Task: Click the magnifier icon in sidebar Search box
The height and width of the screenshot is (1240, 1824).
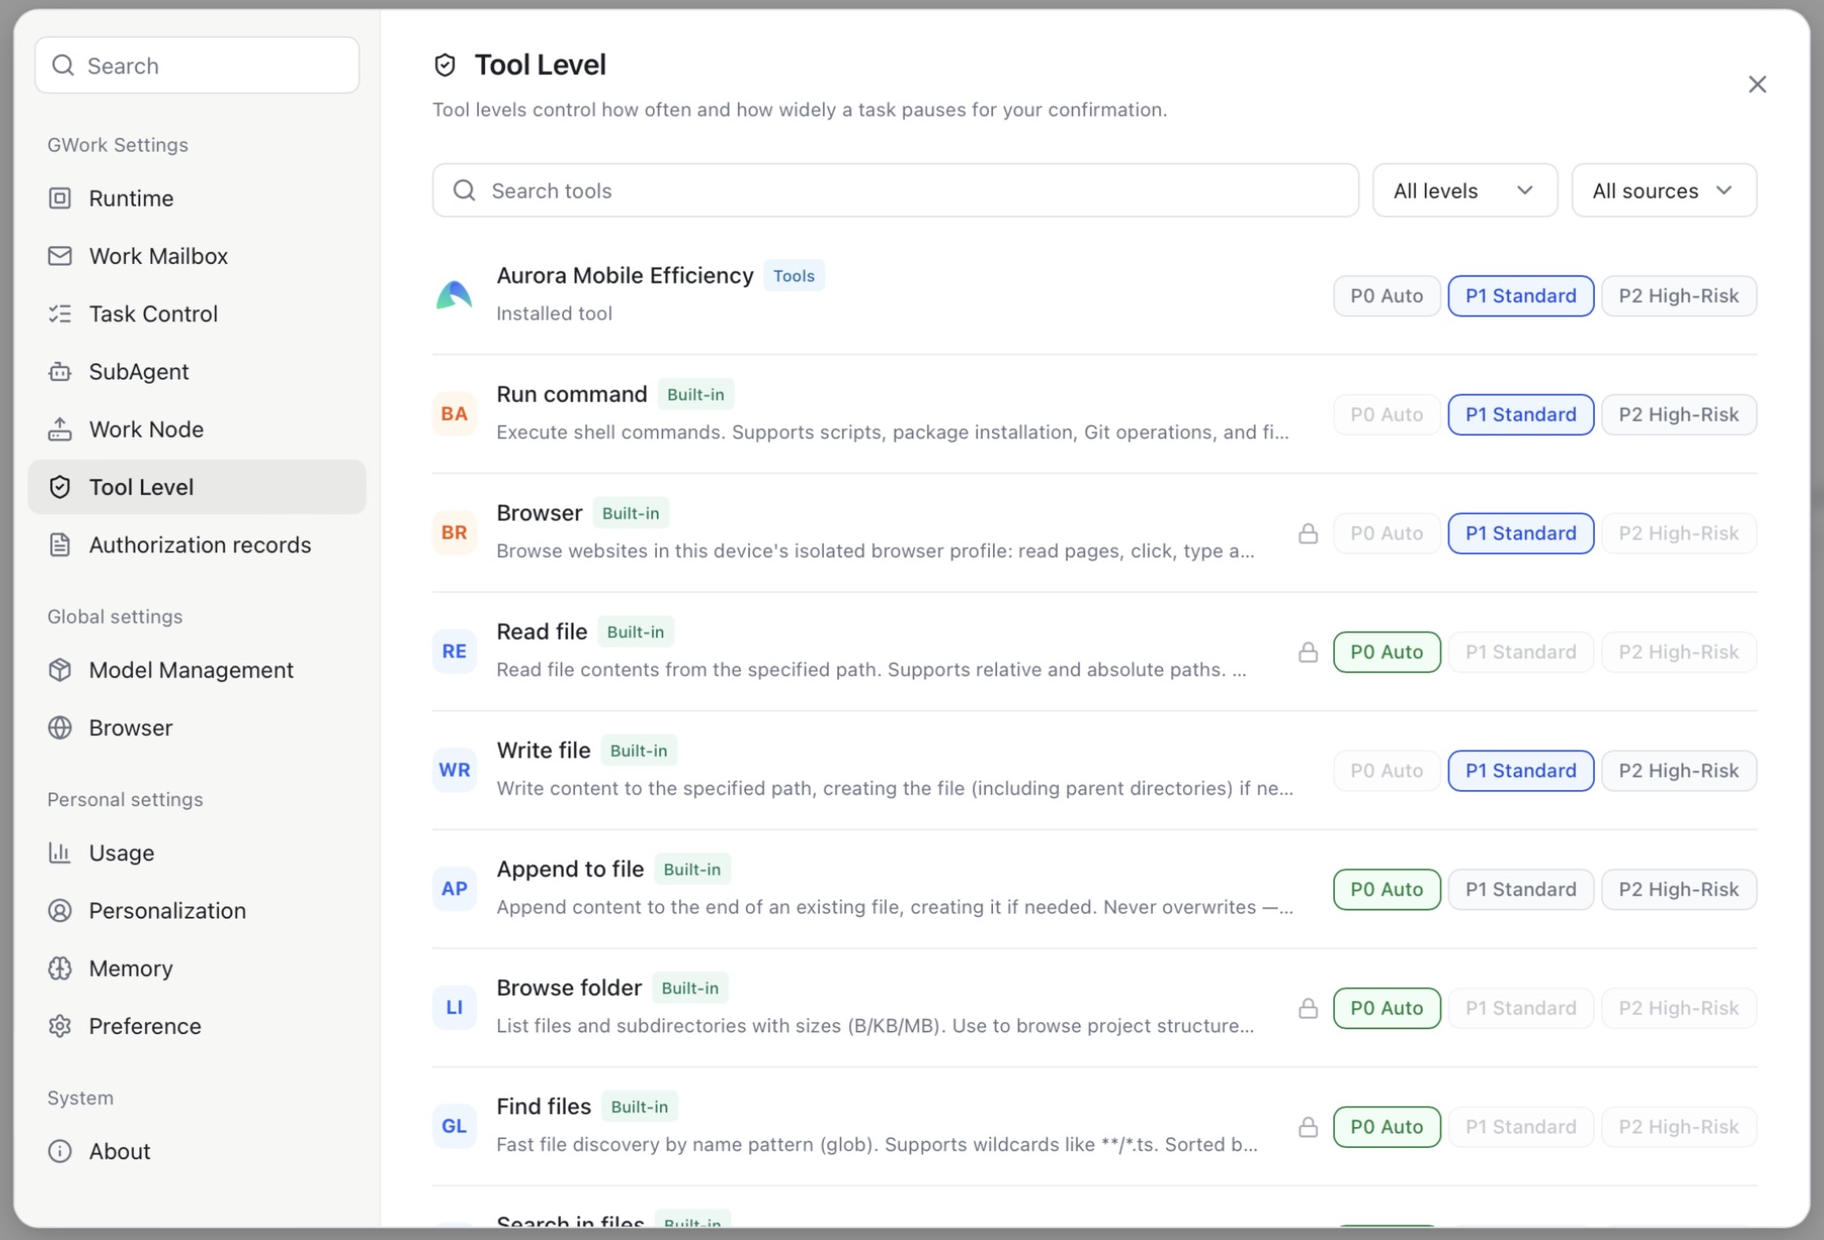Action: click(x=63, y=65)
